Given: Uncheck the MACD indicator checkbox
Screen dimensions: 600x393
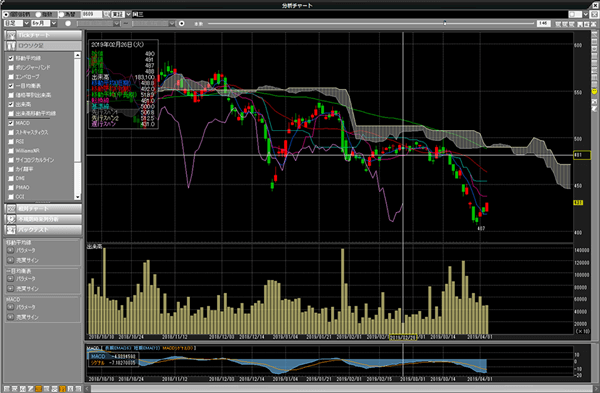Looking at the screenshot, I should [11, 123].
